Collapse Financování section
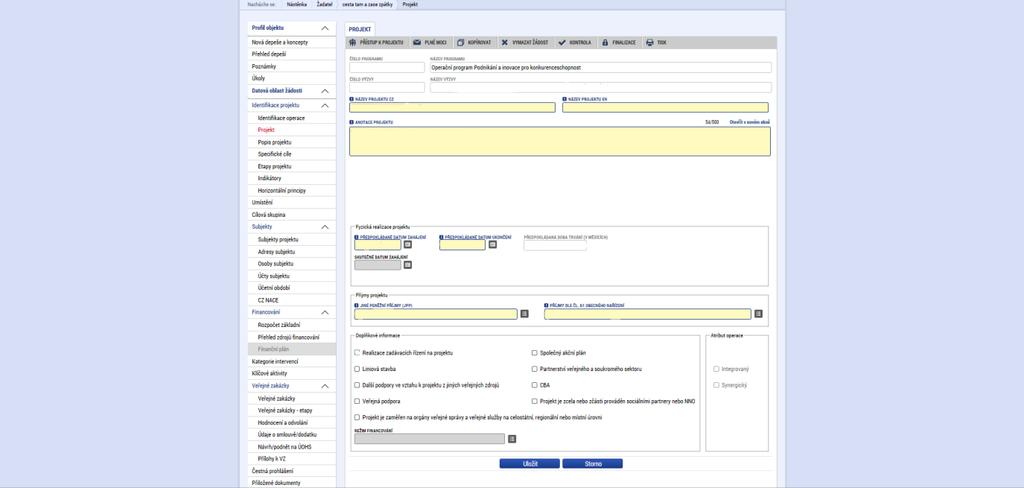The height and width of the screenshot is (488, 1024). [325, 313]
